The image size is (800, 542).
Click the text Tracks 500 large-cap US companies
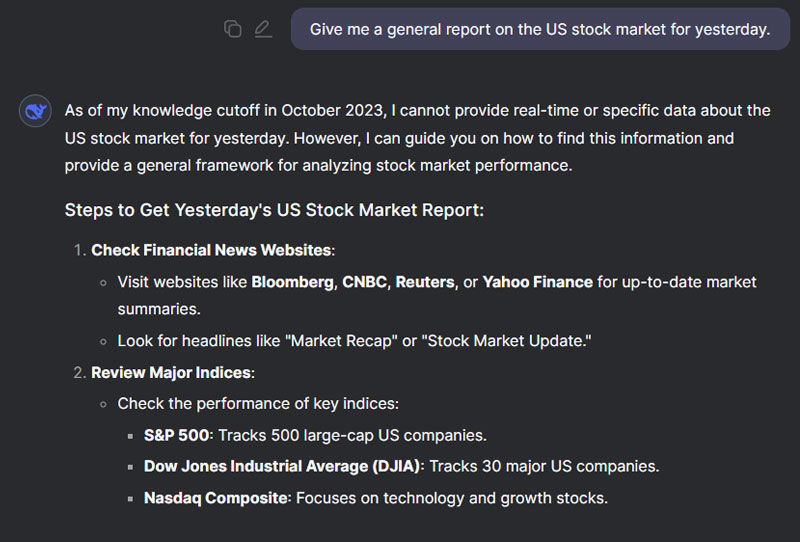(352, 435)
